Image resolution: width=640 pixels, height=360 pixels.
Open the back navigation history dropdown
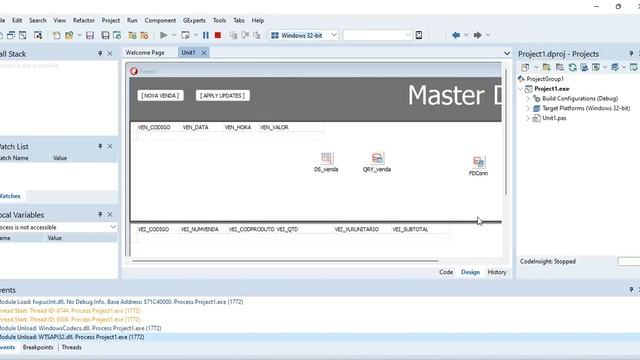coord(466,36)
